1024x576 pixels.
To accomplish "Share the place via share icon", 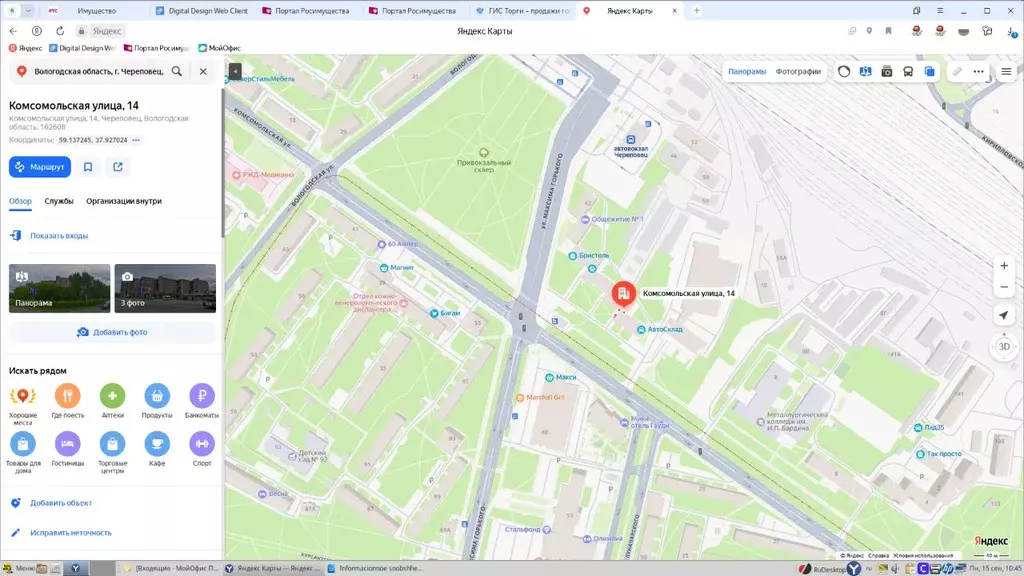I will [x=118, y=167].
